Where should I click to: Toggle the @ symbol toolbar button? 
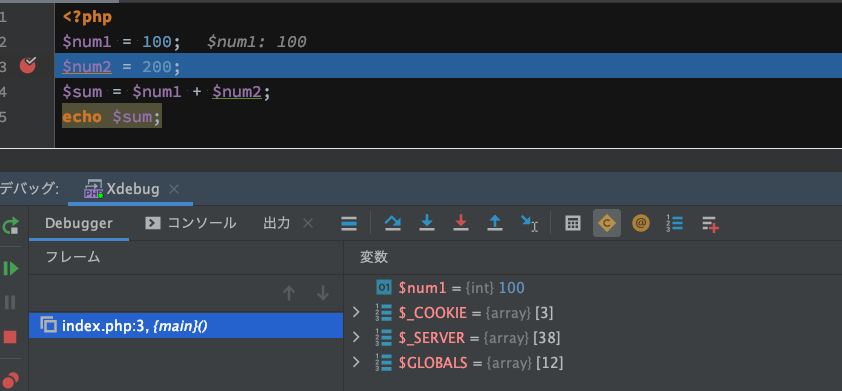coord(641,223)
